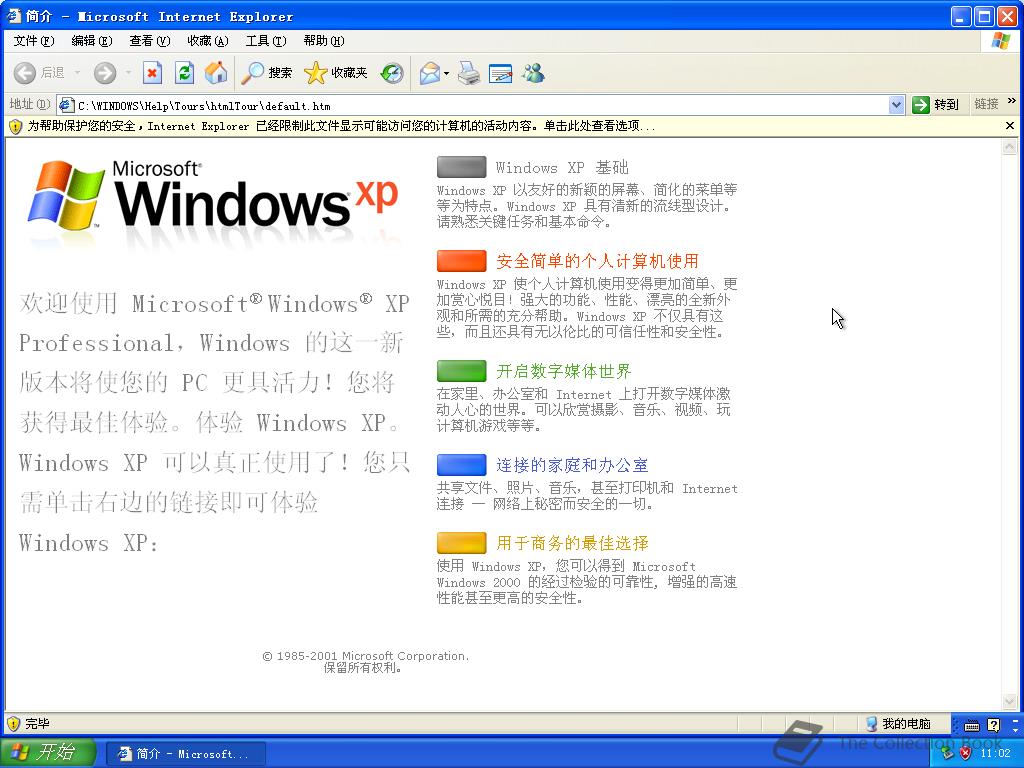Click the network connection tray icon
The height and width of the screenshot is (768, 1024).
[x=948, y=753]
